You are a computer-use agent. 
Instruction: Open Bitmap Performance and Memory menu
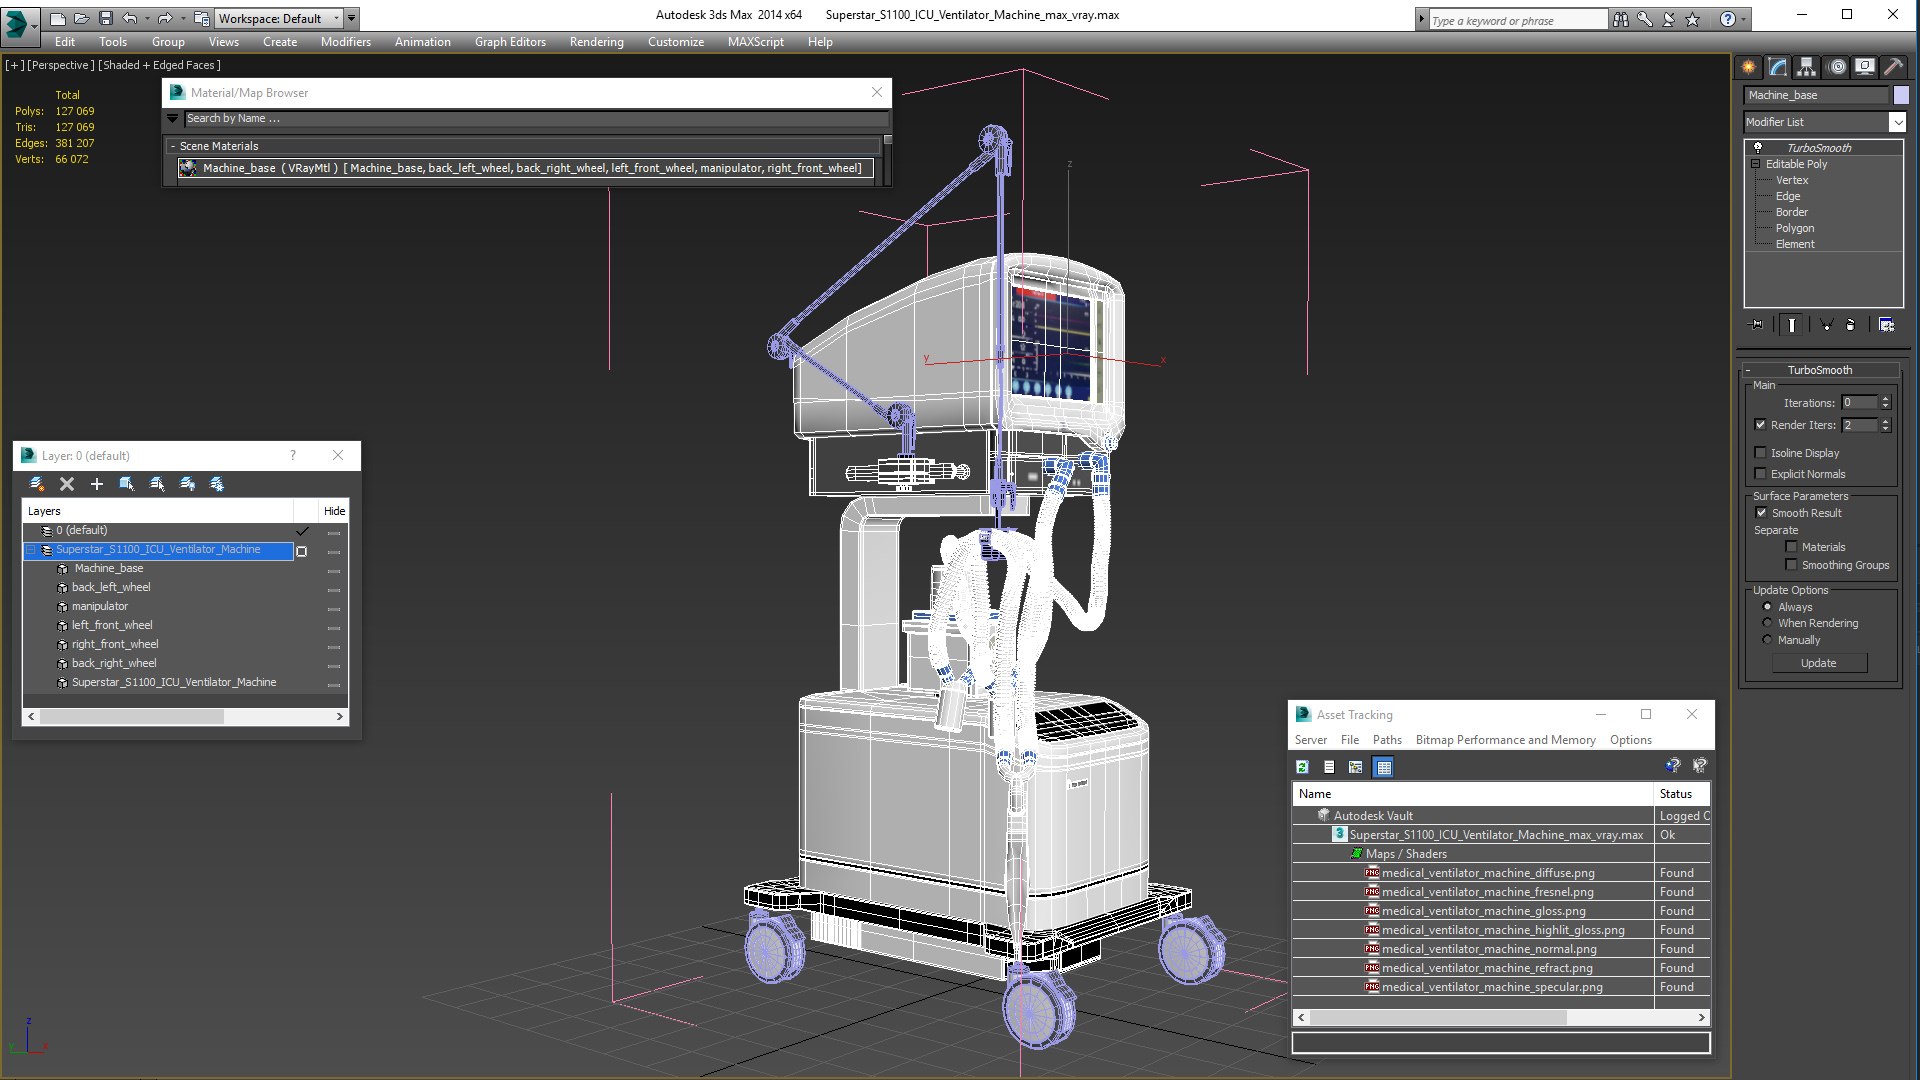tap(1505, 740)
